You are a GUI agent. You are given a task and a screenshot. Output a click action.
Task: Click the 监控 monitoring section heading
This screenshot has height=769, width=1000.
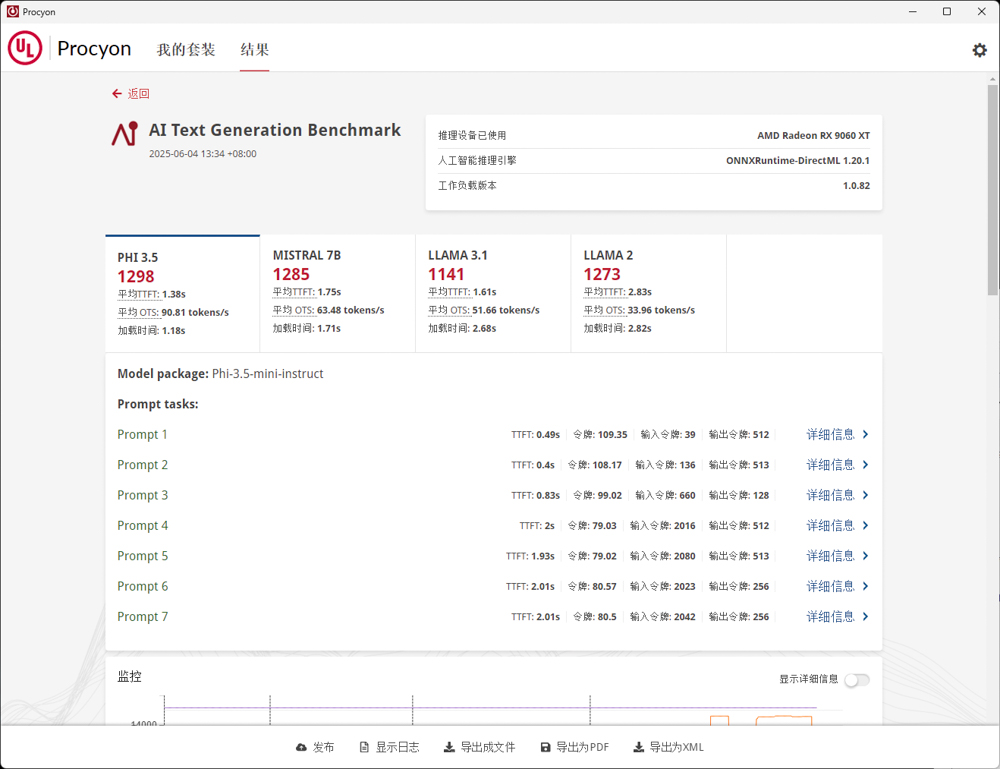[x=129, y=677]
